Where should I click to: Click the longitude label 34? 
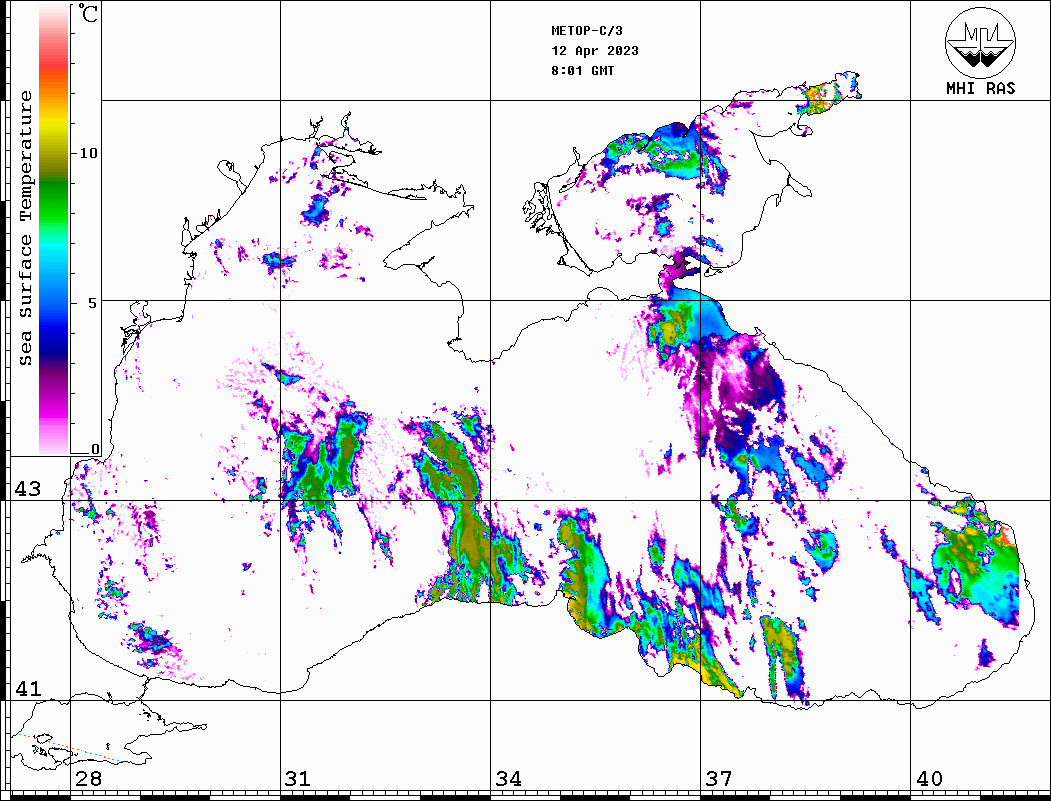509,779
